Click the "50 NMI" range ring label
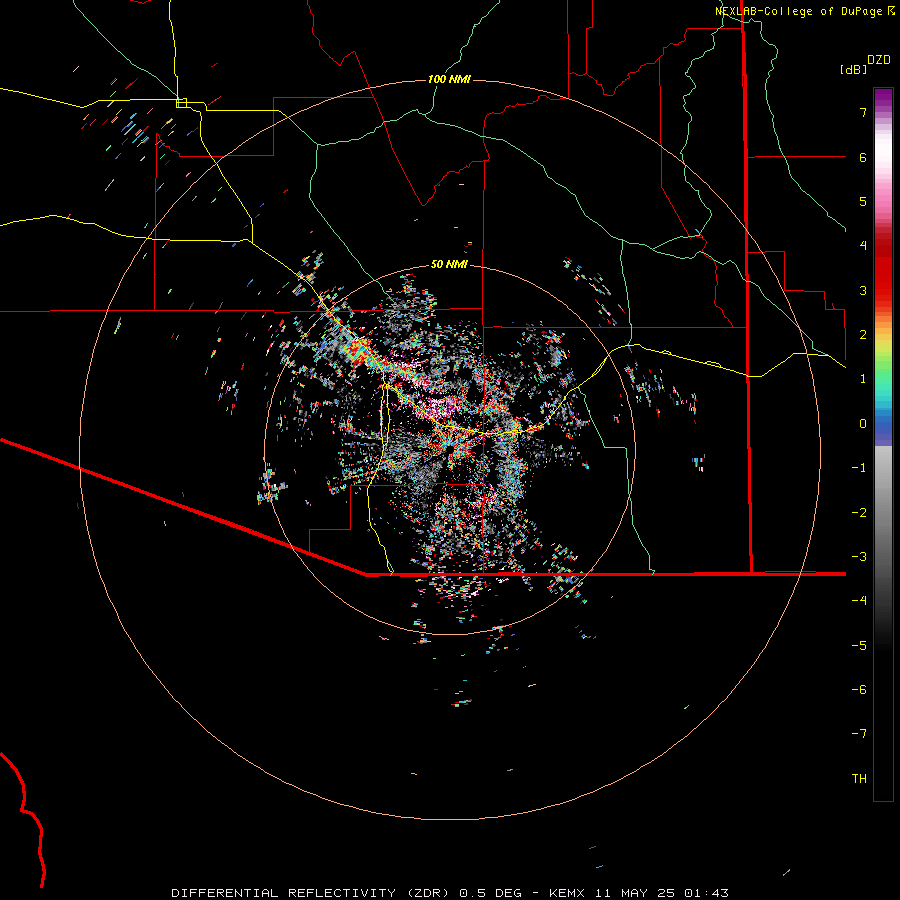This screenshot has width=900, height=900. 449,264
